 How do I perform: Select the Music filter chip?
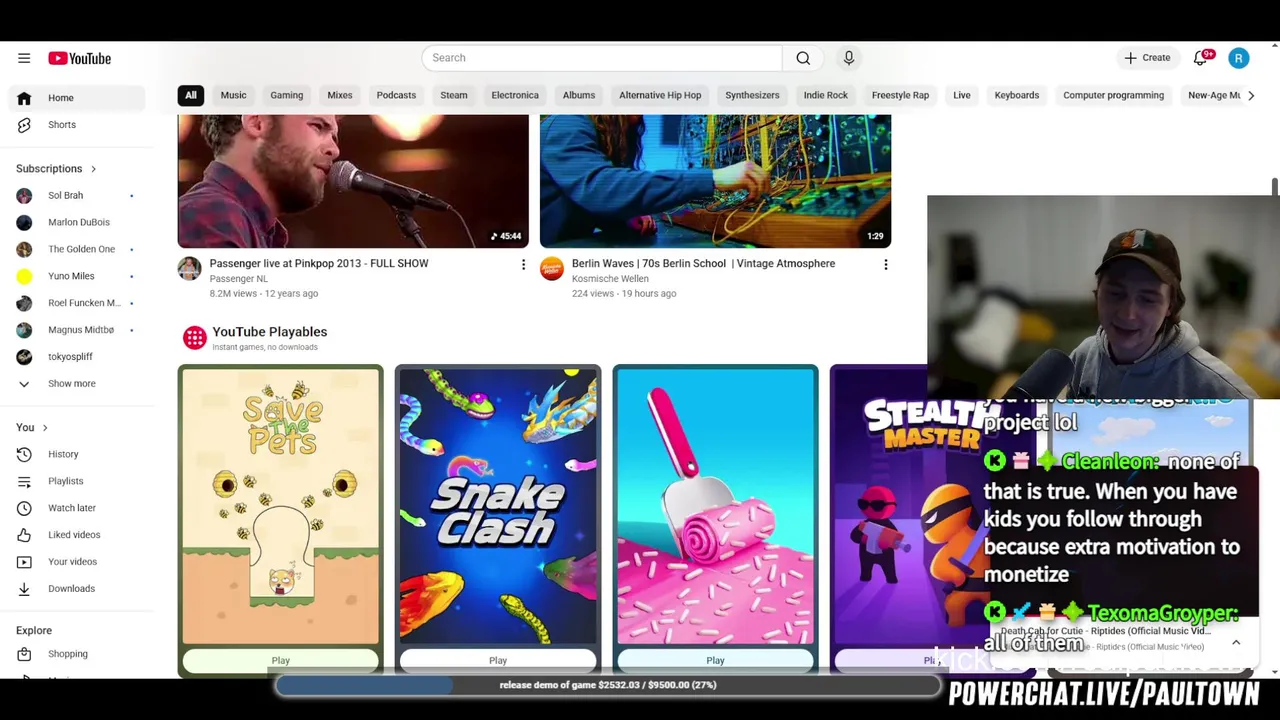click(x=233, y=95)
